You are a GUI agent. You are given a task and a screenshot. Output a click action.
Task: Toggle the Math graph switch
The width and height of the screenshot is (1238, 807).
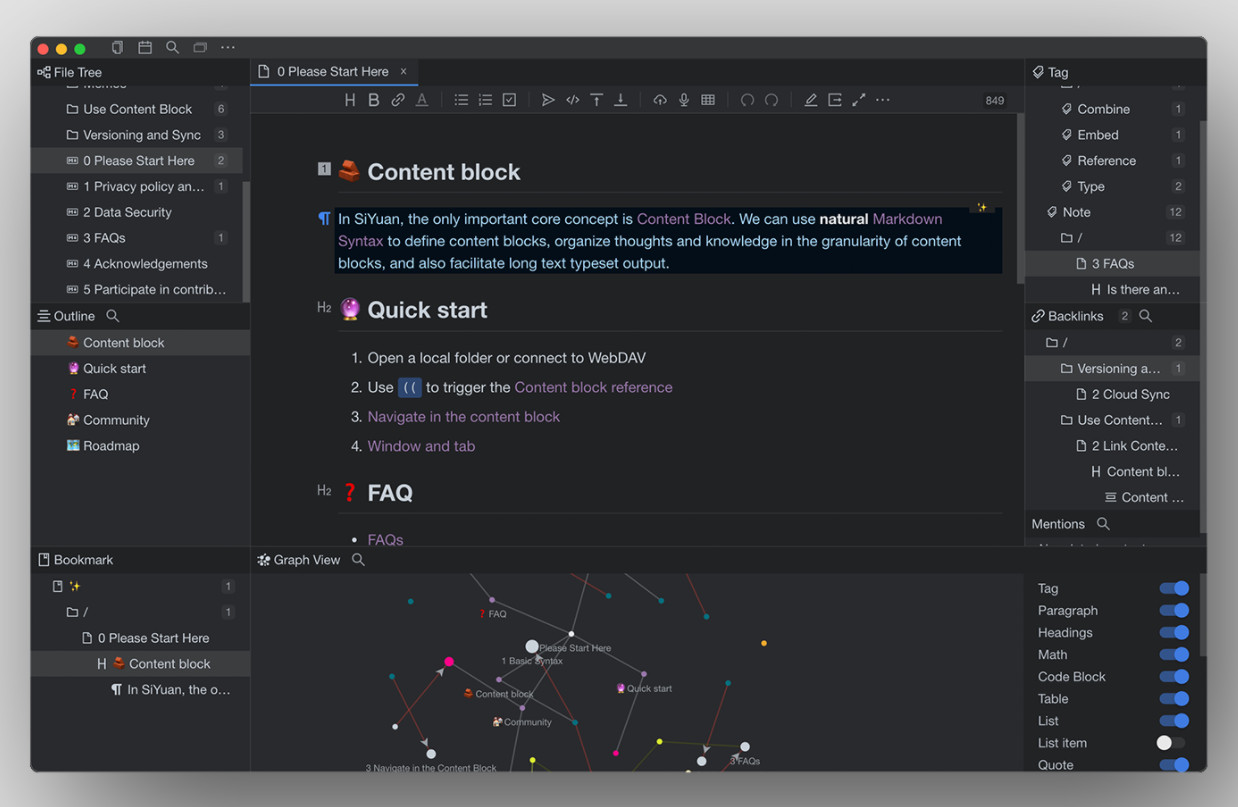point(1174,655)
